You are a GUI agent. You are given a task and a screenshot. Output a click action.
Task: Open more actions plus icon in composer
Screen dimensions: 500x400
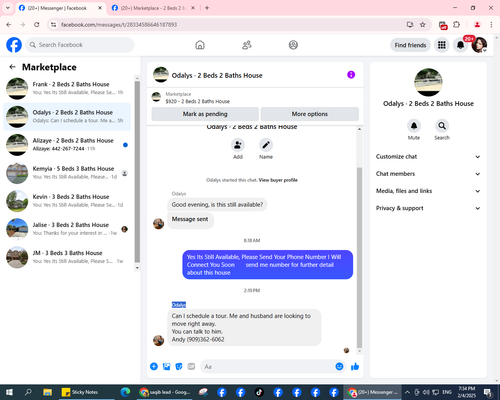[154, 367]
